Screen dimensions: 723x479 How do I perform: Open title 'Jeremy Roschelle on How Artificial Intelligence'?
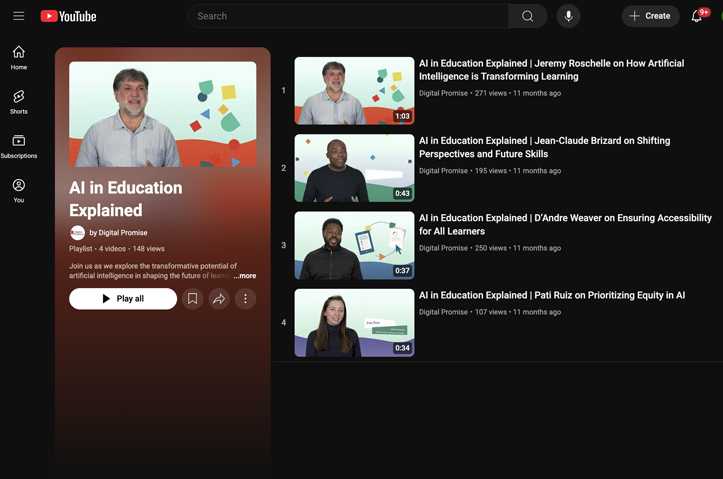pos(551,70)
